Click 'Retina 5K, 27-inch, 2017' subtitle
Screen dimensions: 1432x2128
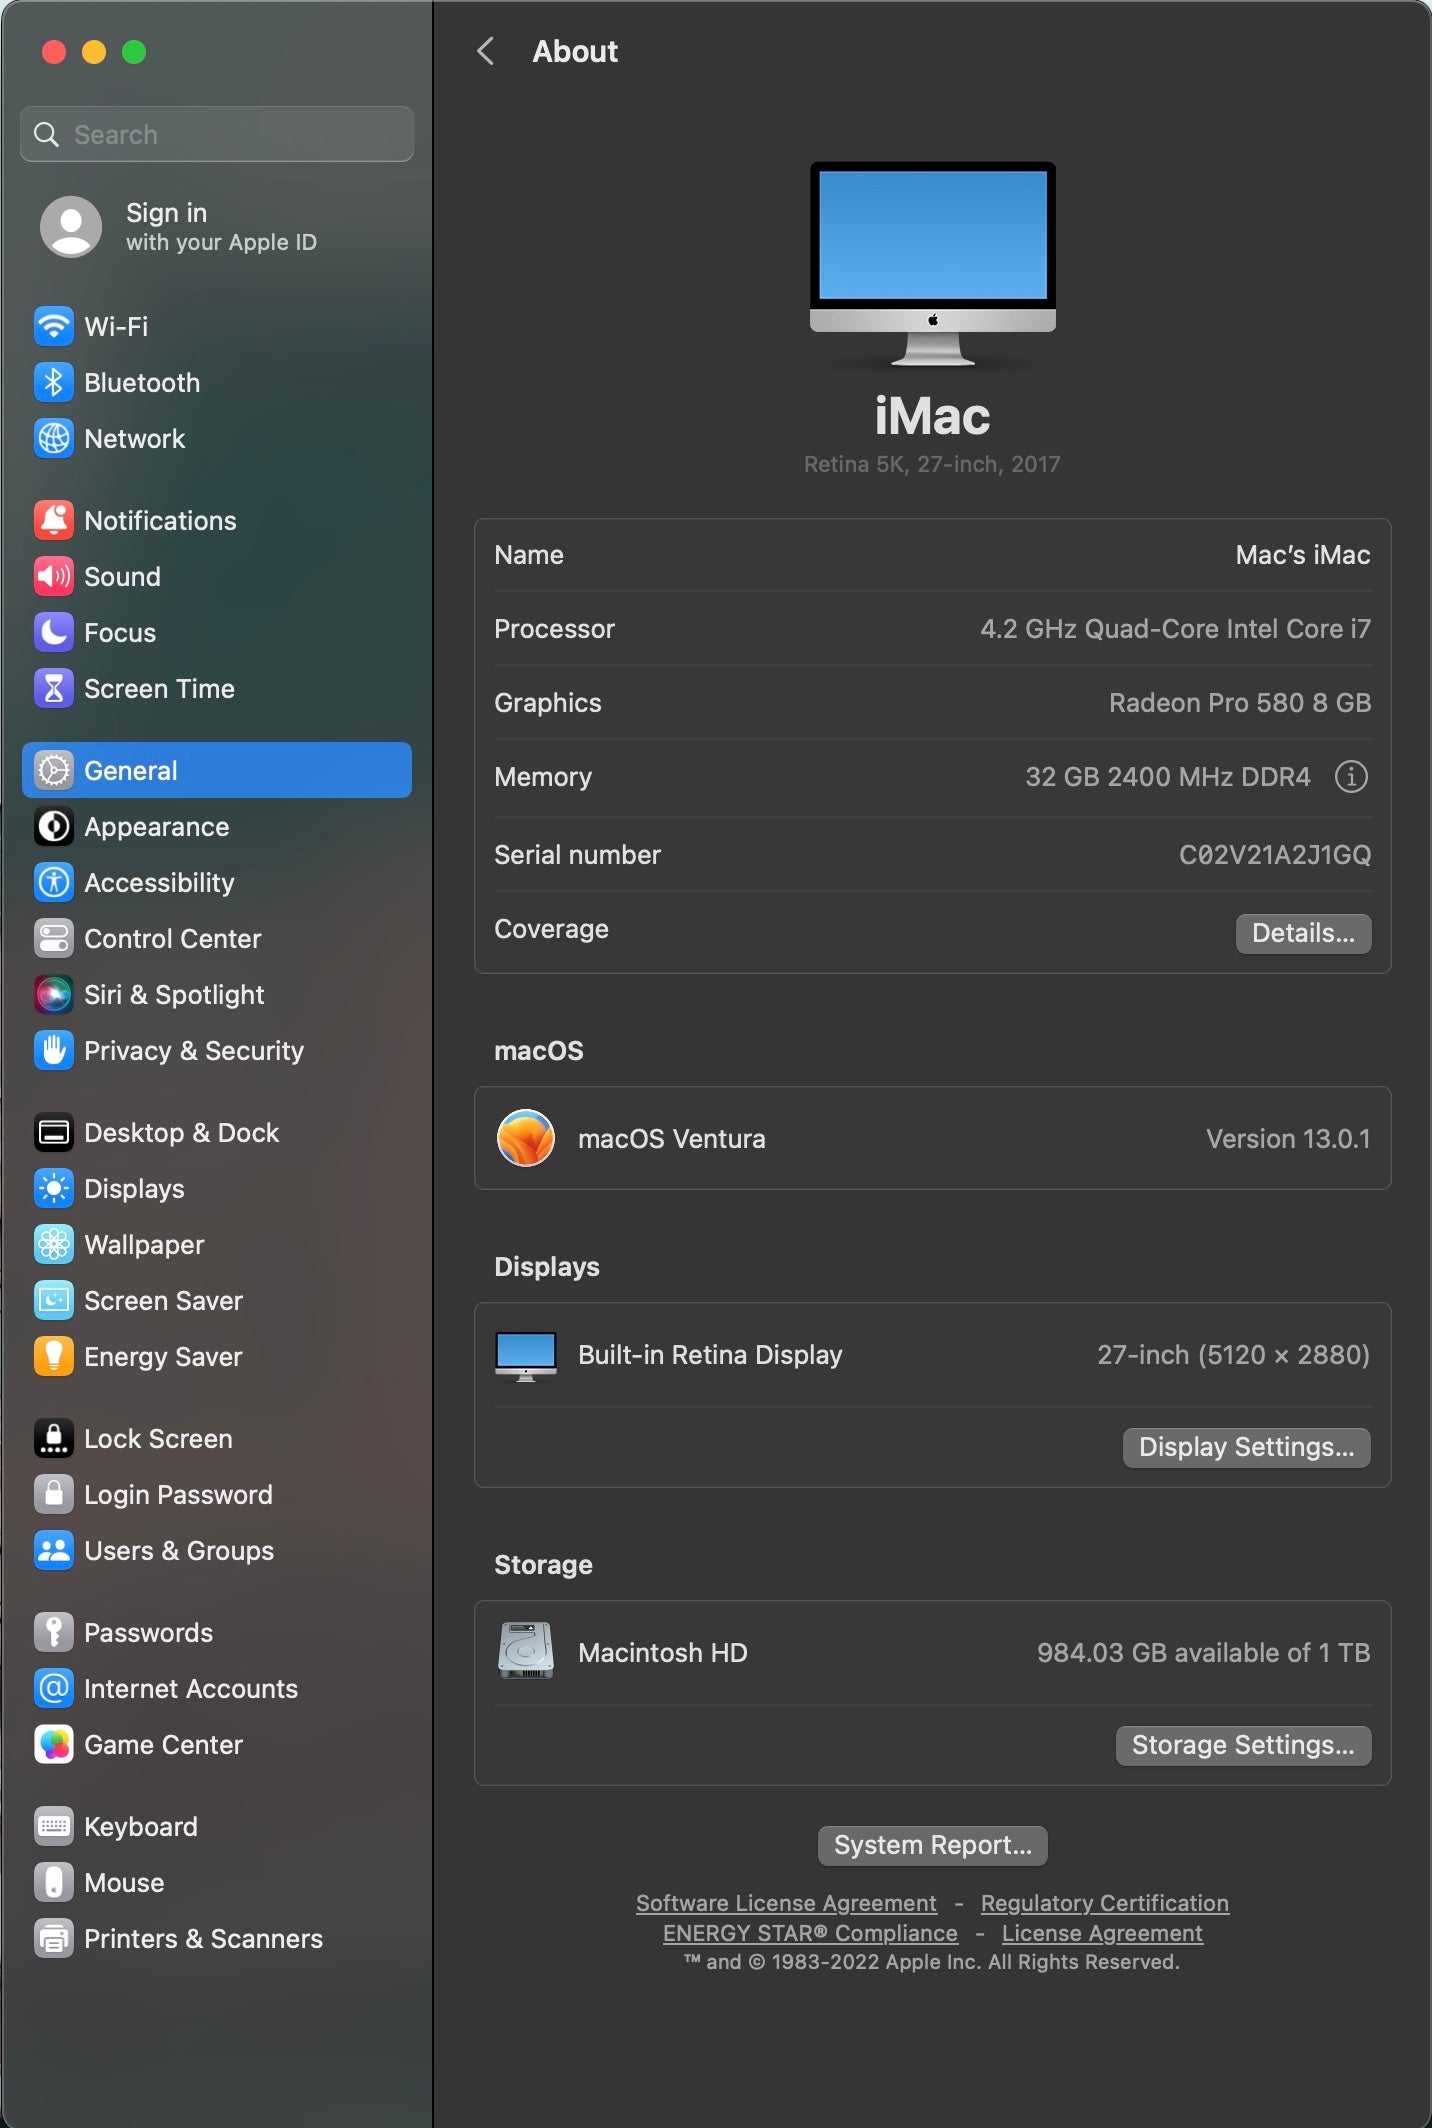coord(932,464)
